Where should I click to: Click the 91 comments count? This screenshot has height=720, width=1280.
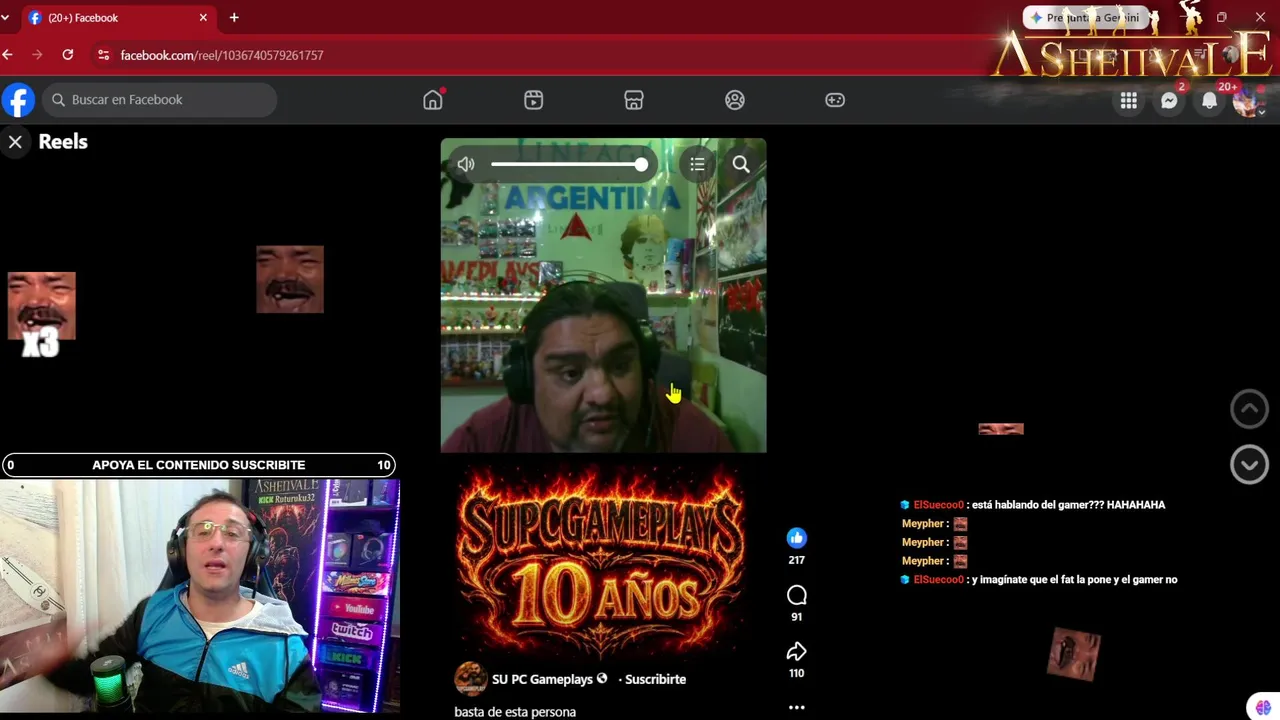[x=796, y=617]
